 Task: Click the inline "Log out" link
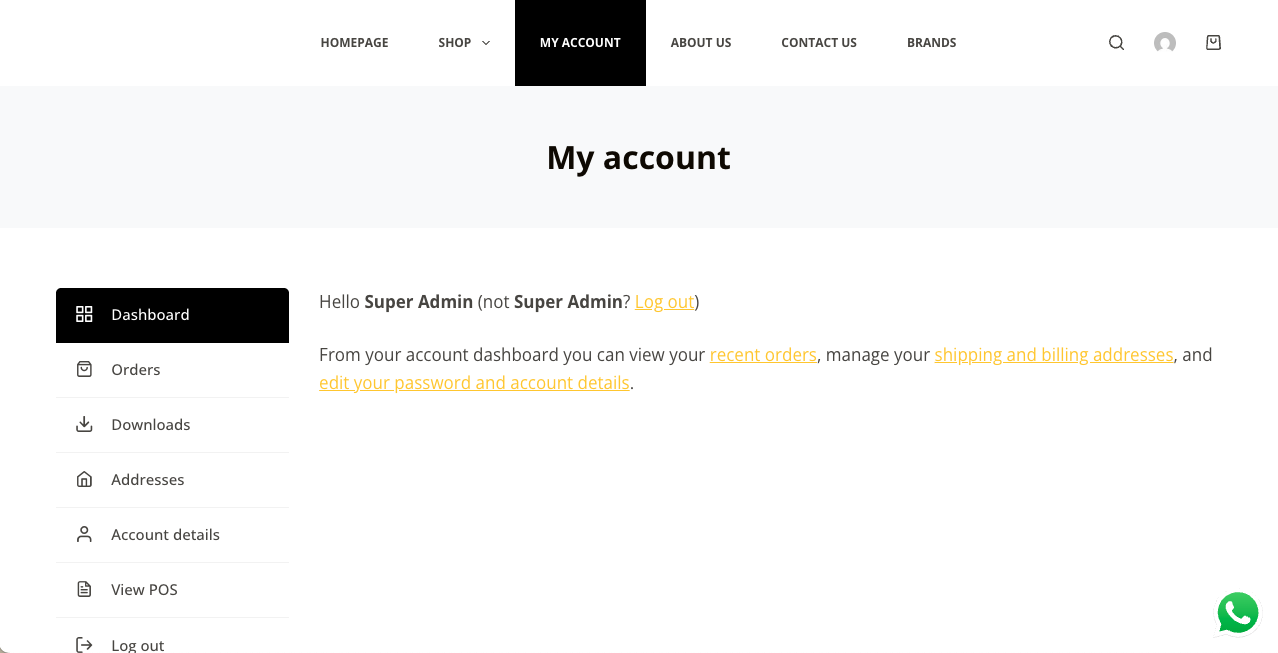(664, 302)
